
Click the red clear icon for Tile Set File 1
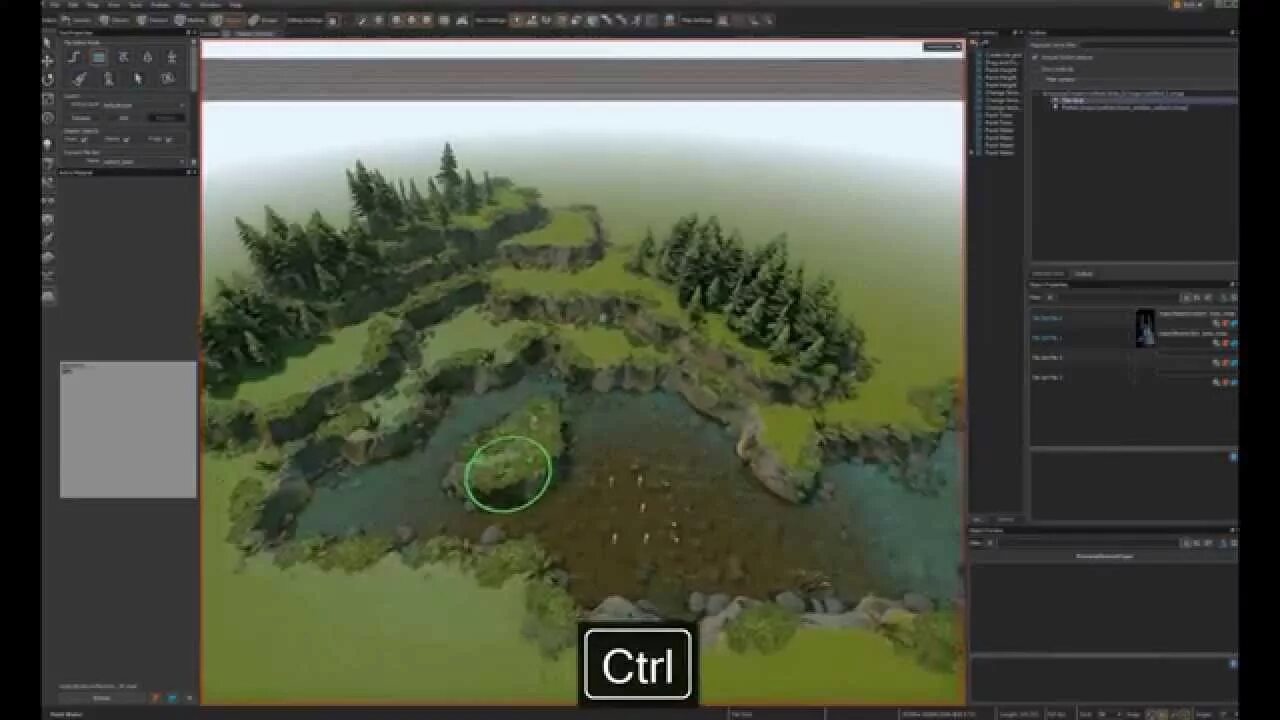pyautogui.click(x=1225, y=324)
